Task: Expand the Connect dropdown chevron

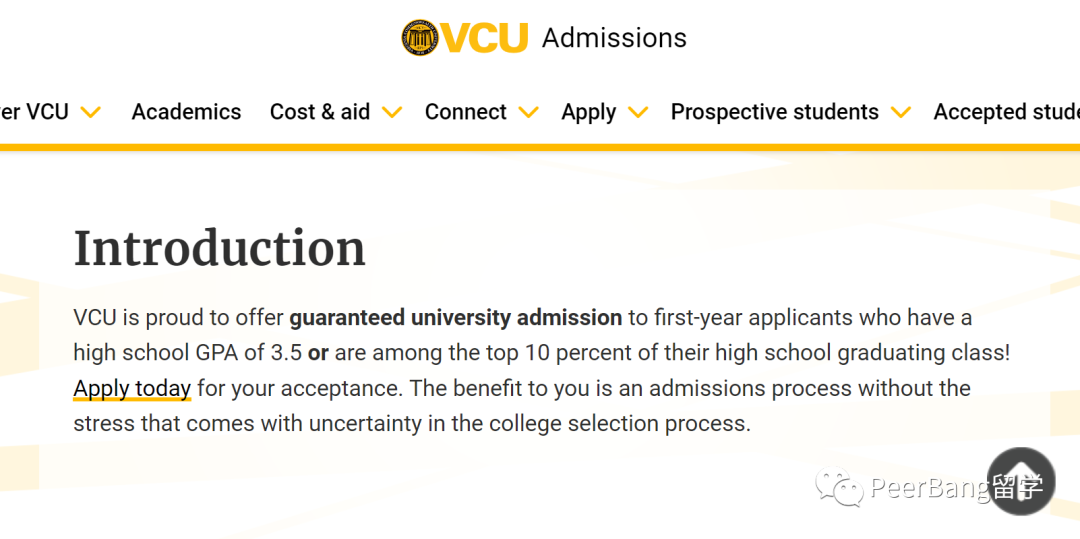Action: tap(528, 112)
